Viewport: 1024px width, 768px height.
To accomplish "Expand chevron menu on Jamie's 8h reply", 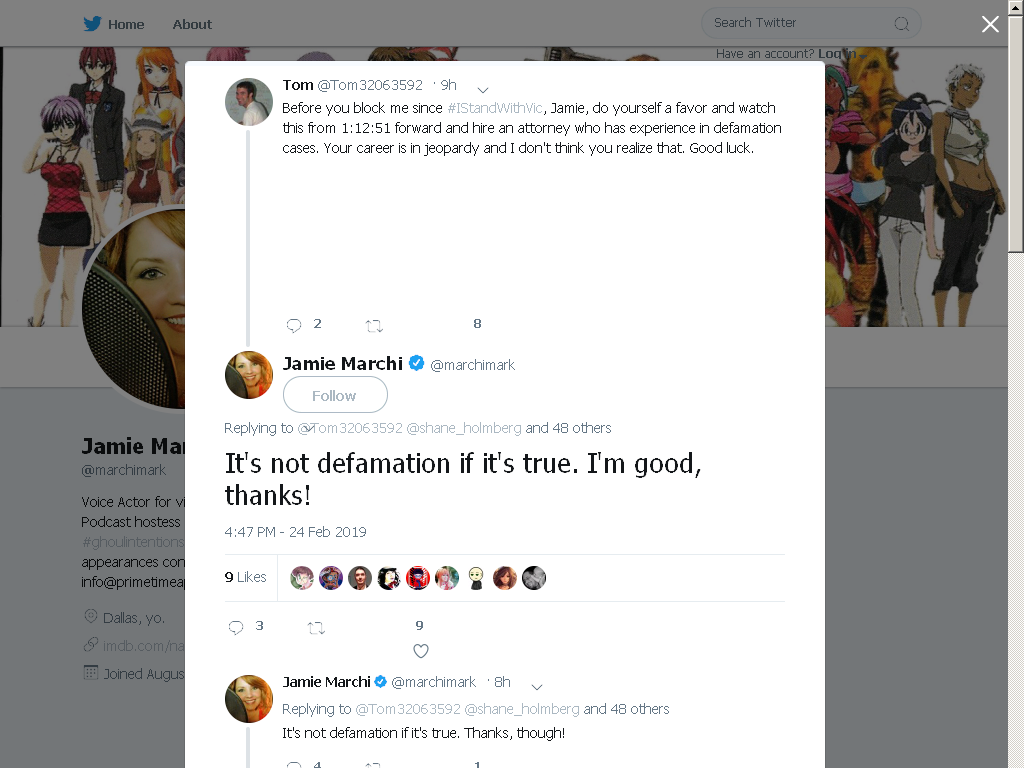I will [537, 686].
